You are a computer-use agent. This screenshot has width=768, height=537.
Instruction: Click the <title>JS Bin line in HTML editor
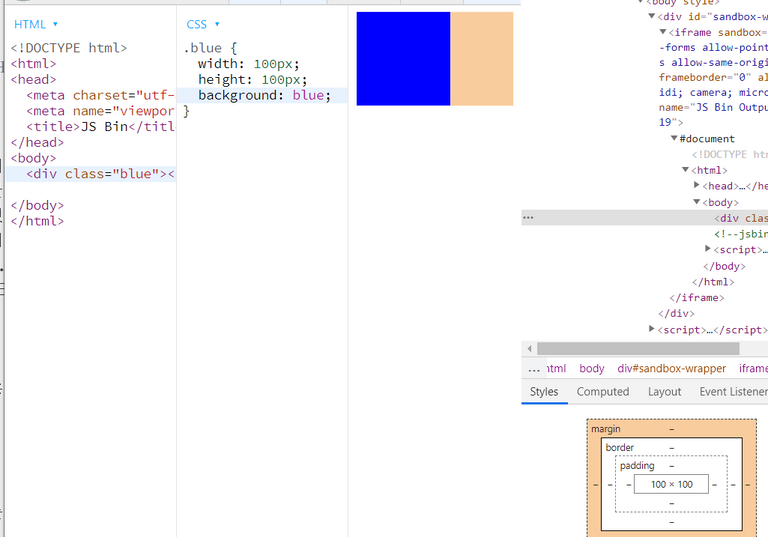(100, 127)
